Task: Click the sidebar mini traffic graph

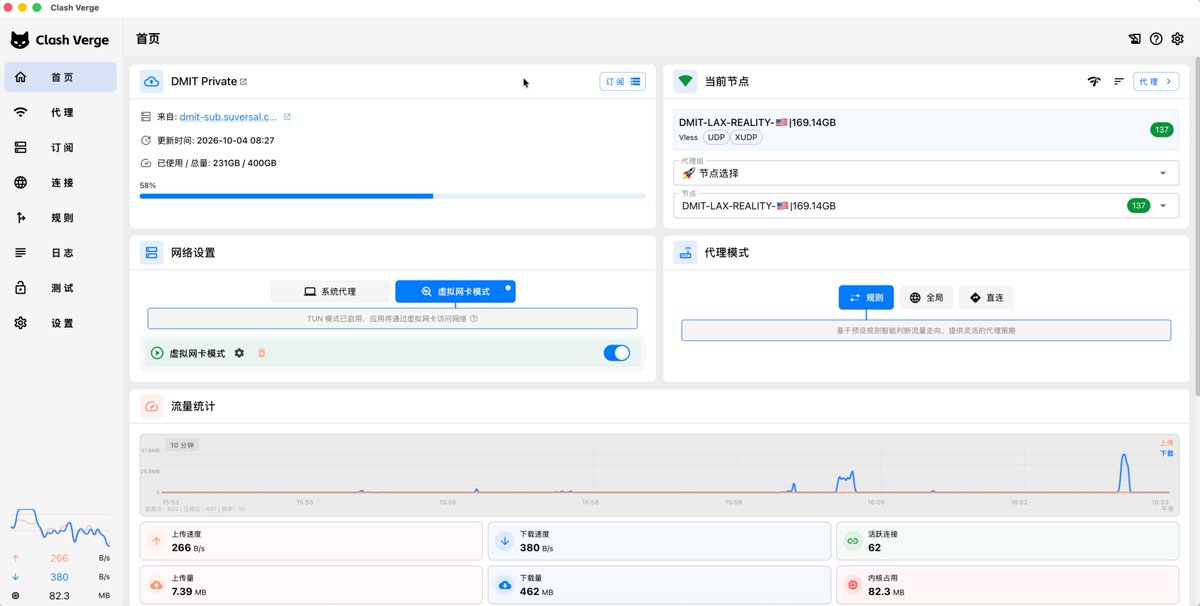Action: coord(60,526)
